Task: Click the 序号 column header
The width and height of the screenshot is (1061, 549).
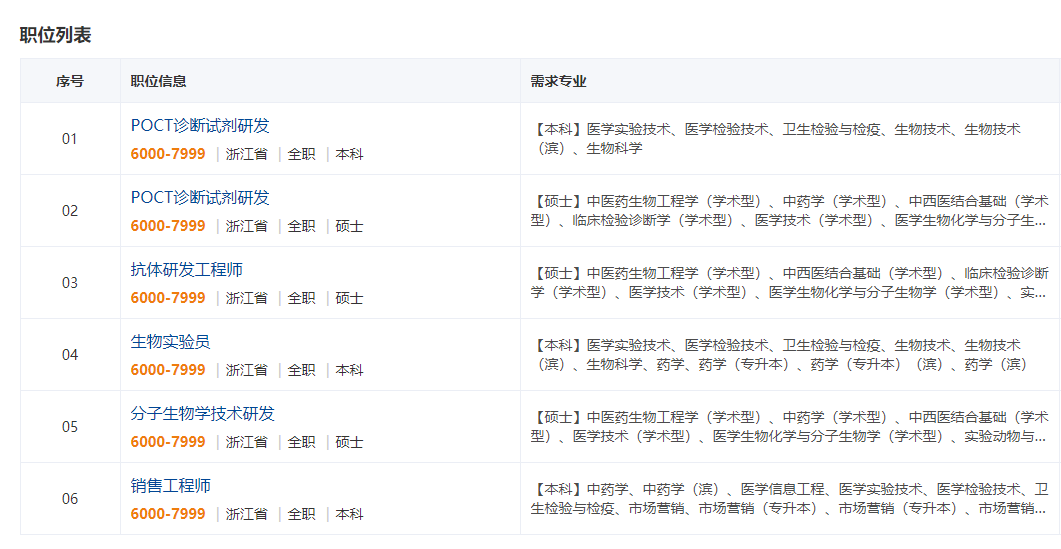Action: 70,81
